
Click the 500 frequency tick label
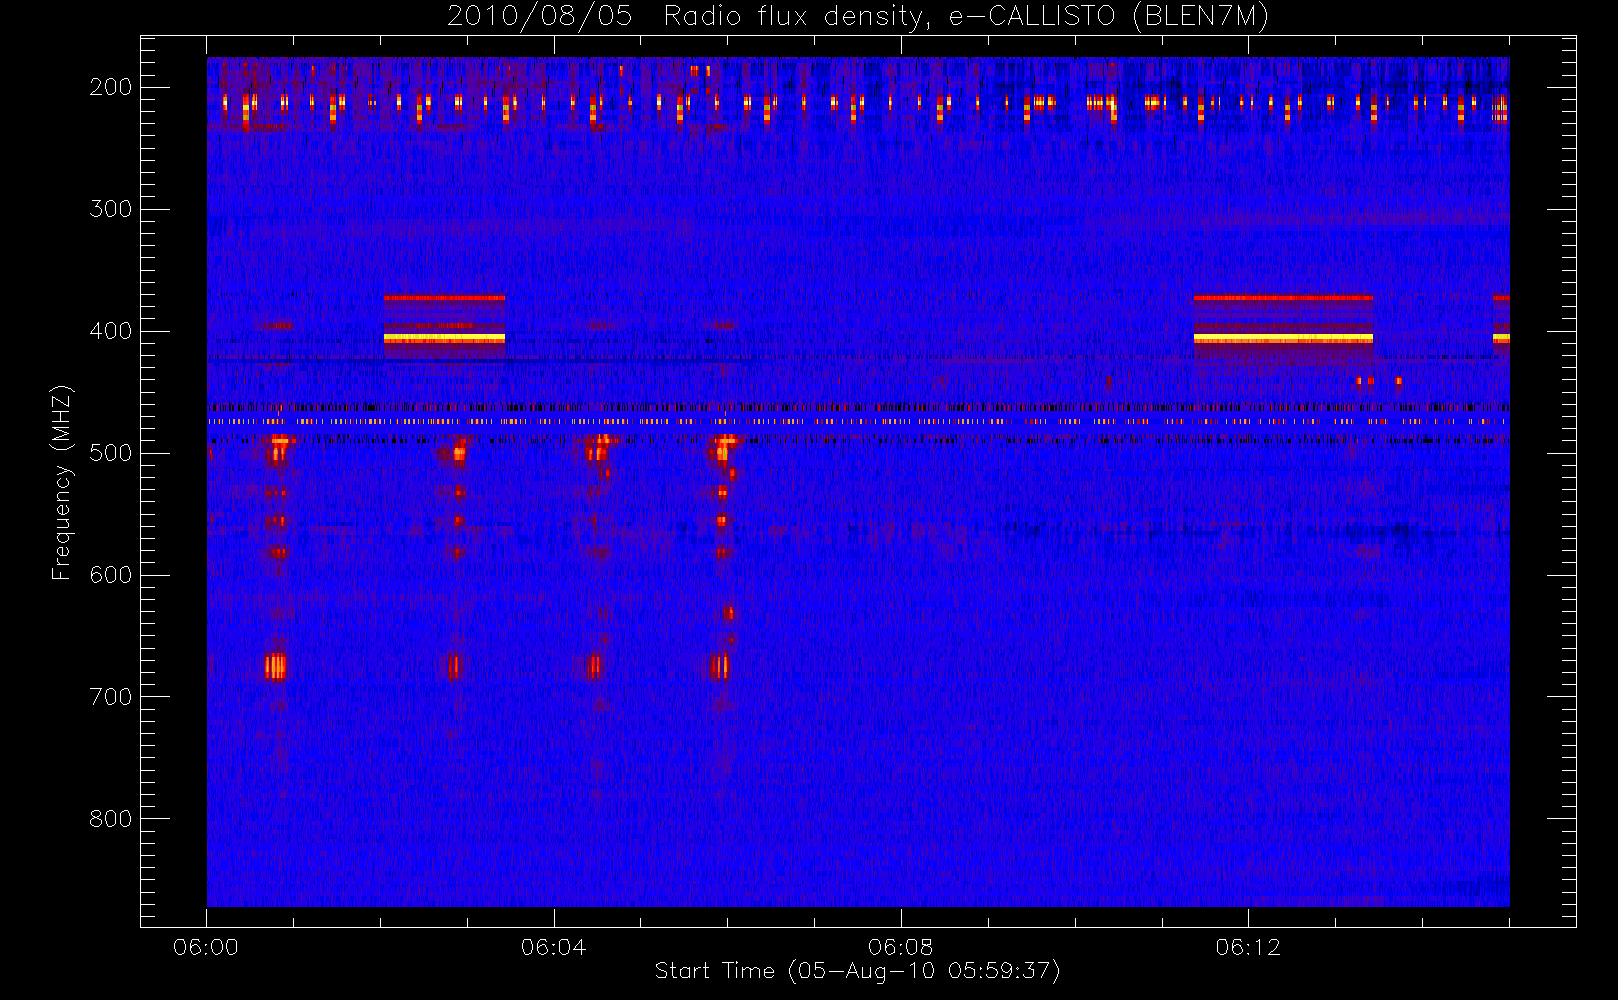111,453
